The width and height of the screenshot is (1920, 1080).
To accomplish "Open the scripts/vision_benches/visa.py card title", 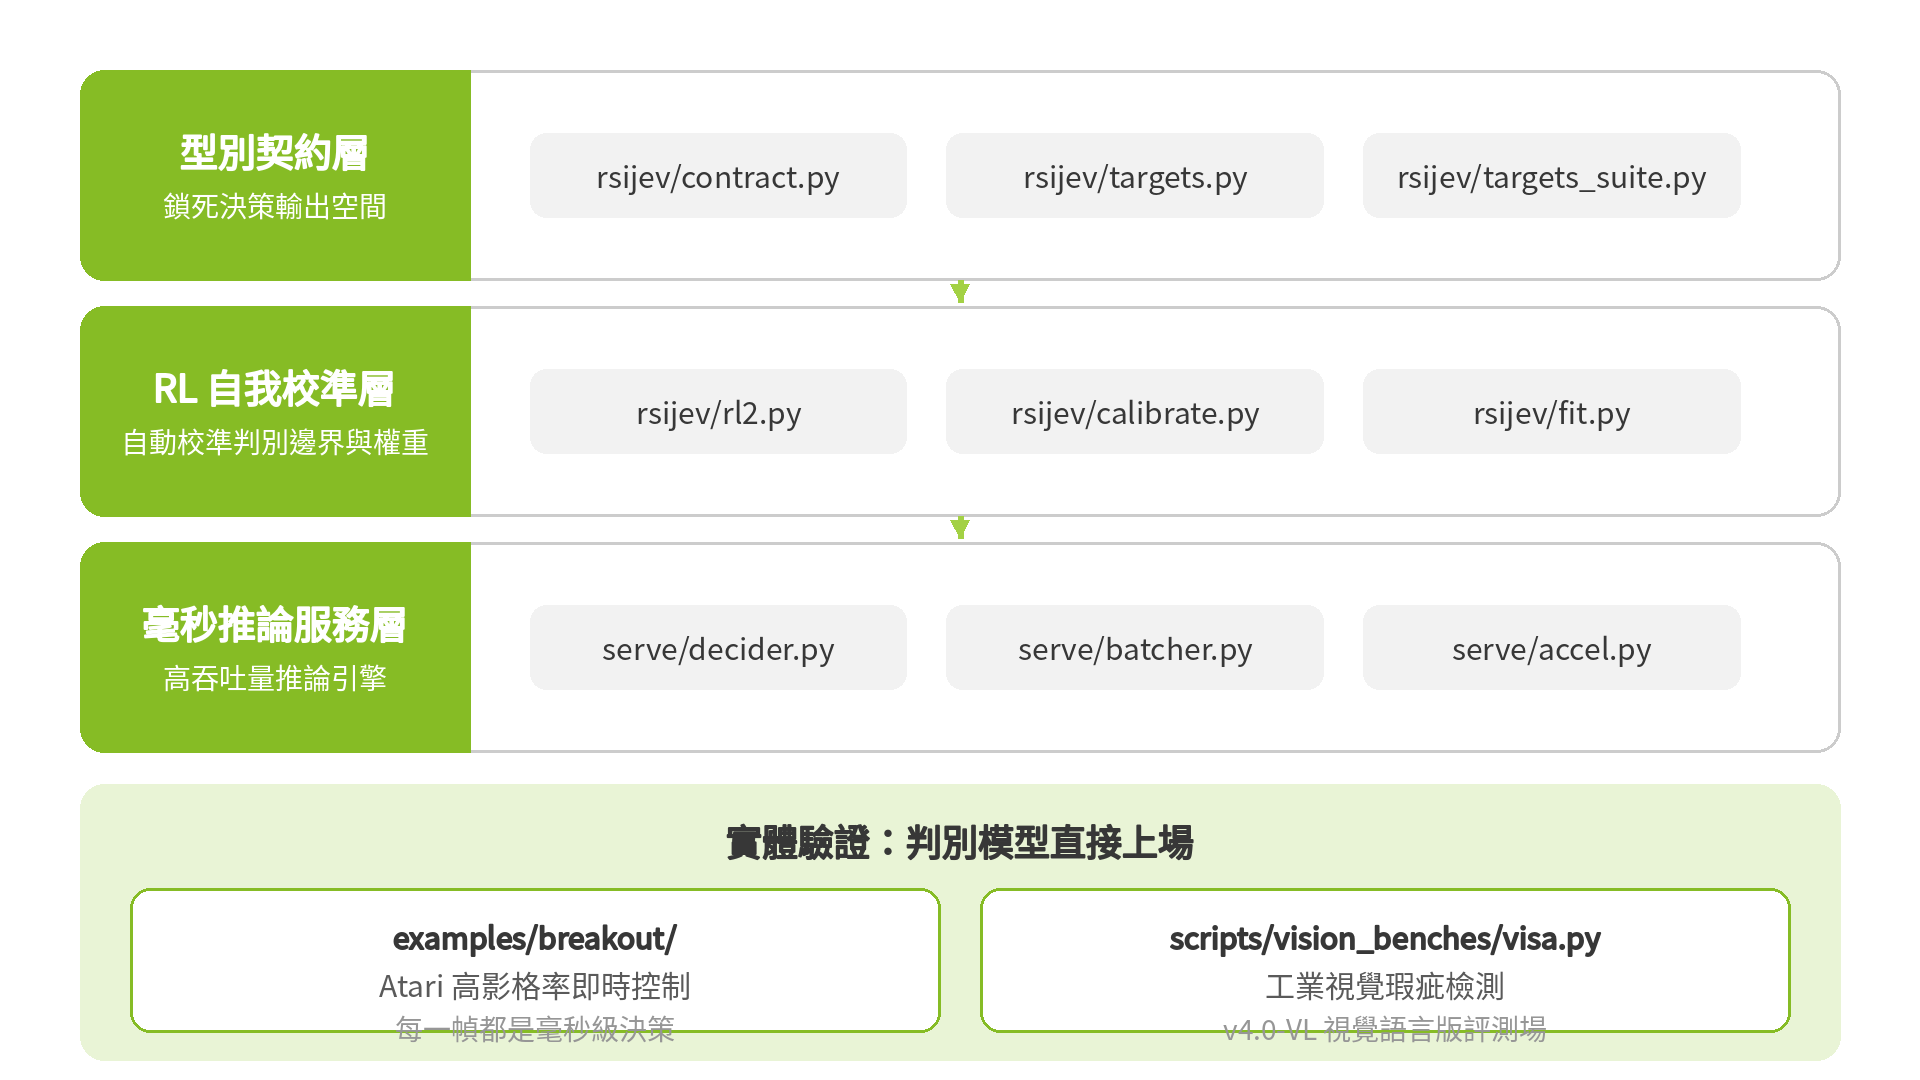I will click(x=1385, y=938).
